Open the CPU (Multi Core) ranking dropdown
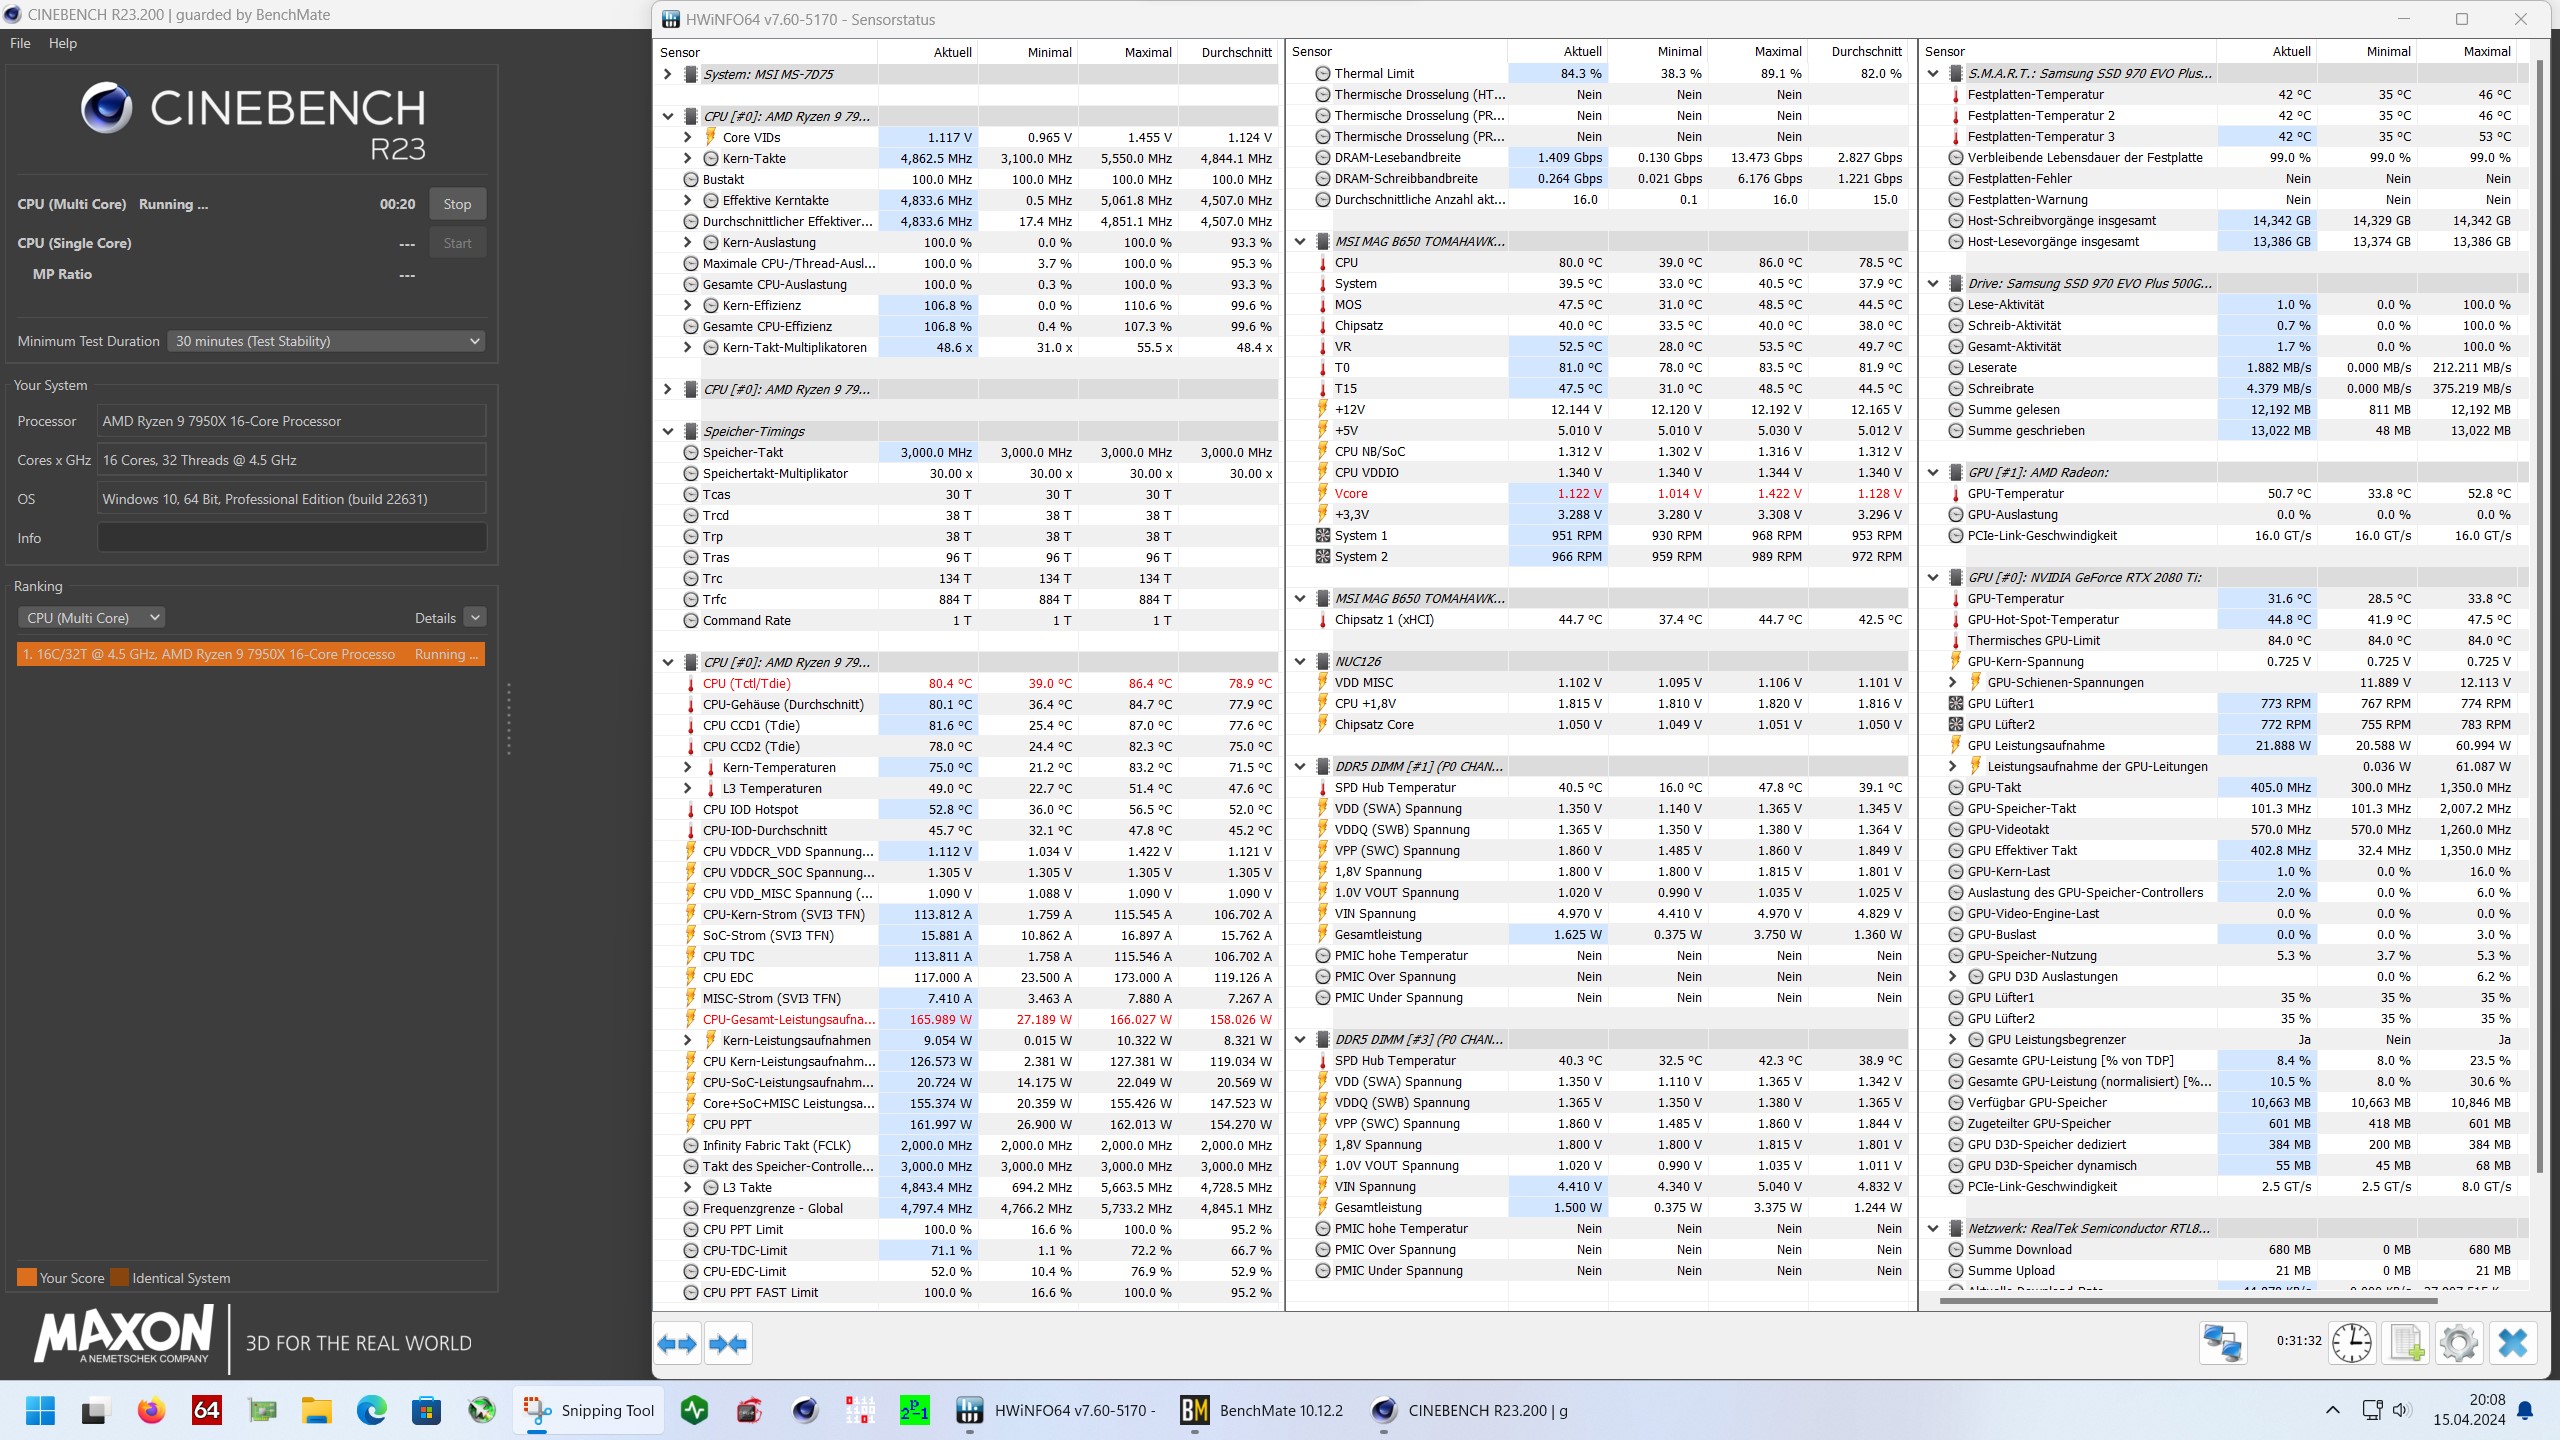 [x=92, y=618]
